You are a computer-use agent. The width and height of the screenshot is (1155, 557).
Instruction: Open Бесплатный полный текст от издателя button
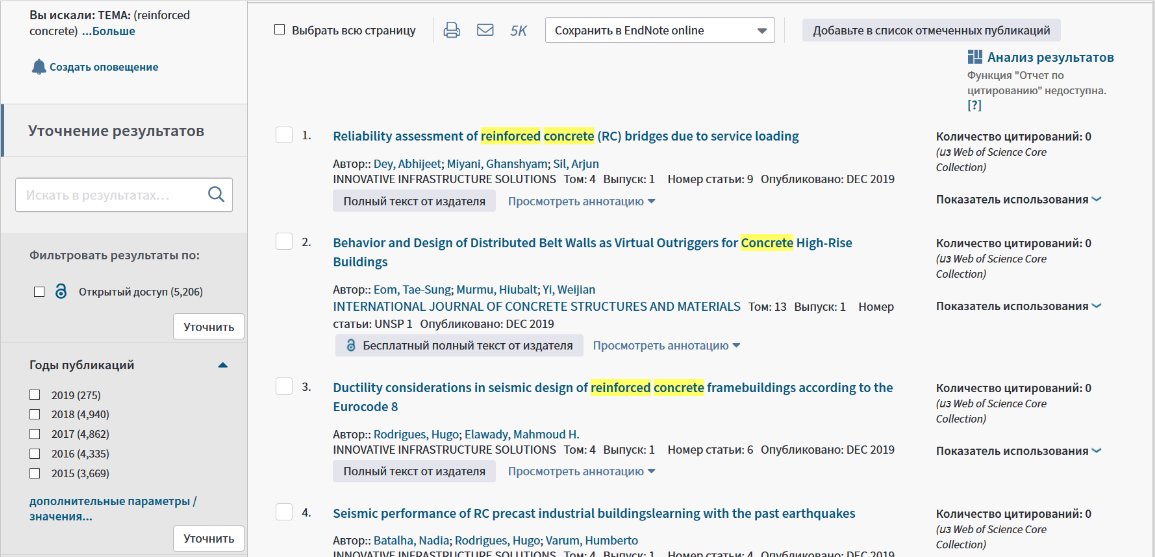coord(459,345)
